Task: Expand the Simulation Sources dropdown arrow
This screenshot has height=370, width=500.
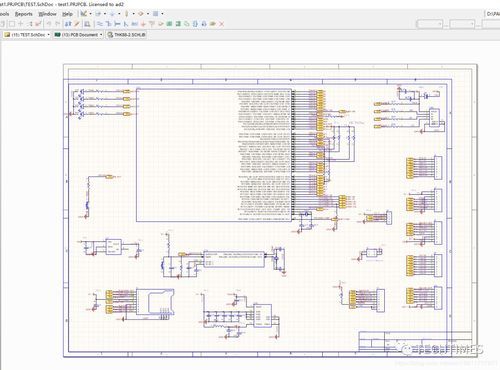Action: click(x=148, y=14)
